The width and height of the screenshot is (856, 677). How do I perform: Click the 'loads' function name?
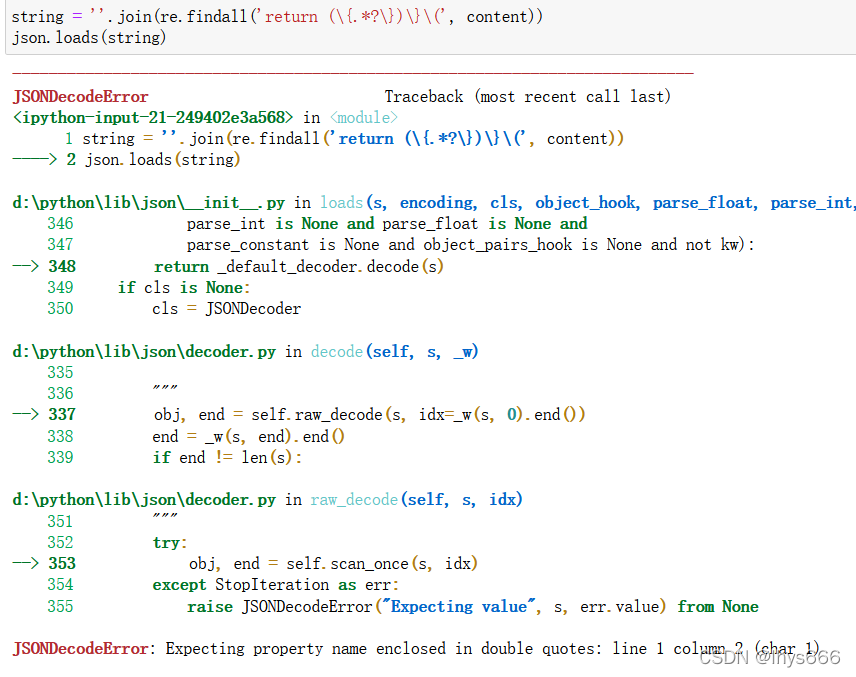[x=341, y=203]
